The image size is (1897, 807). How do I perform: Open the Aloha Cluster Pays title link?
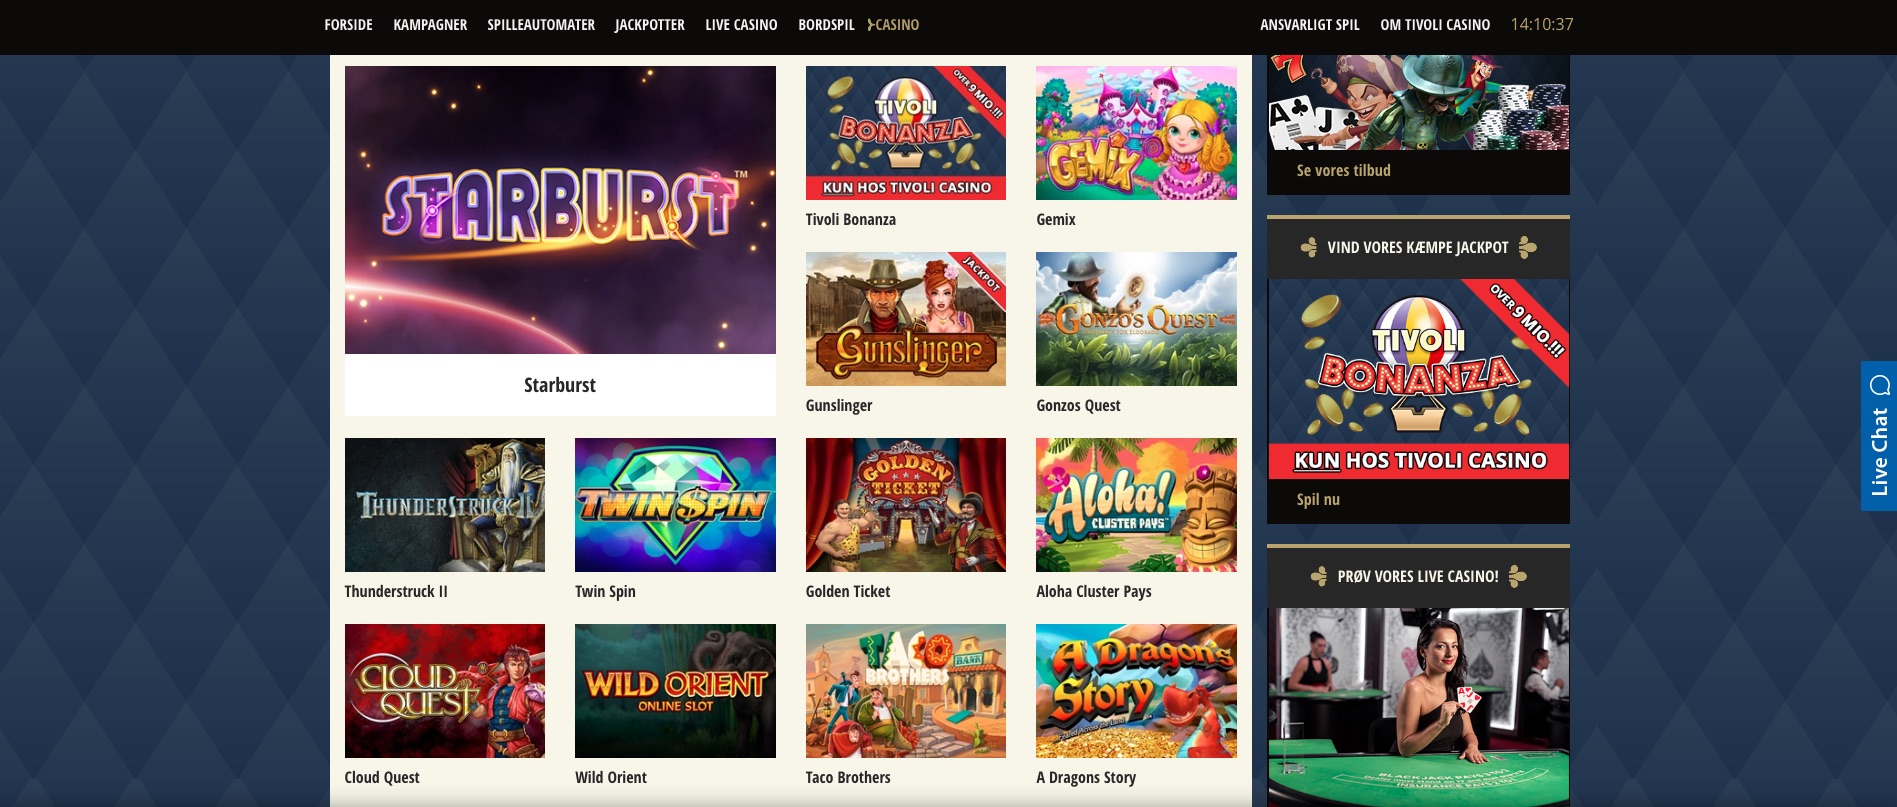tap(1094, 592)
